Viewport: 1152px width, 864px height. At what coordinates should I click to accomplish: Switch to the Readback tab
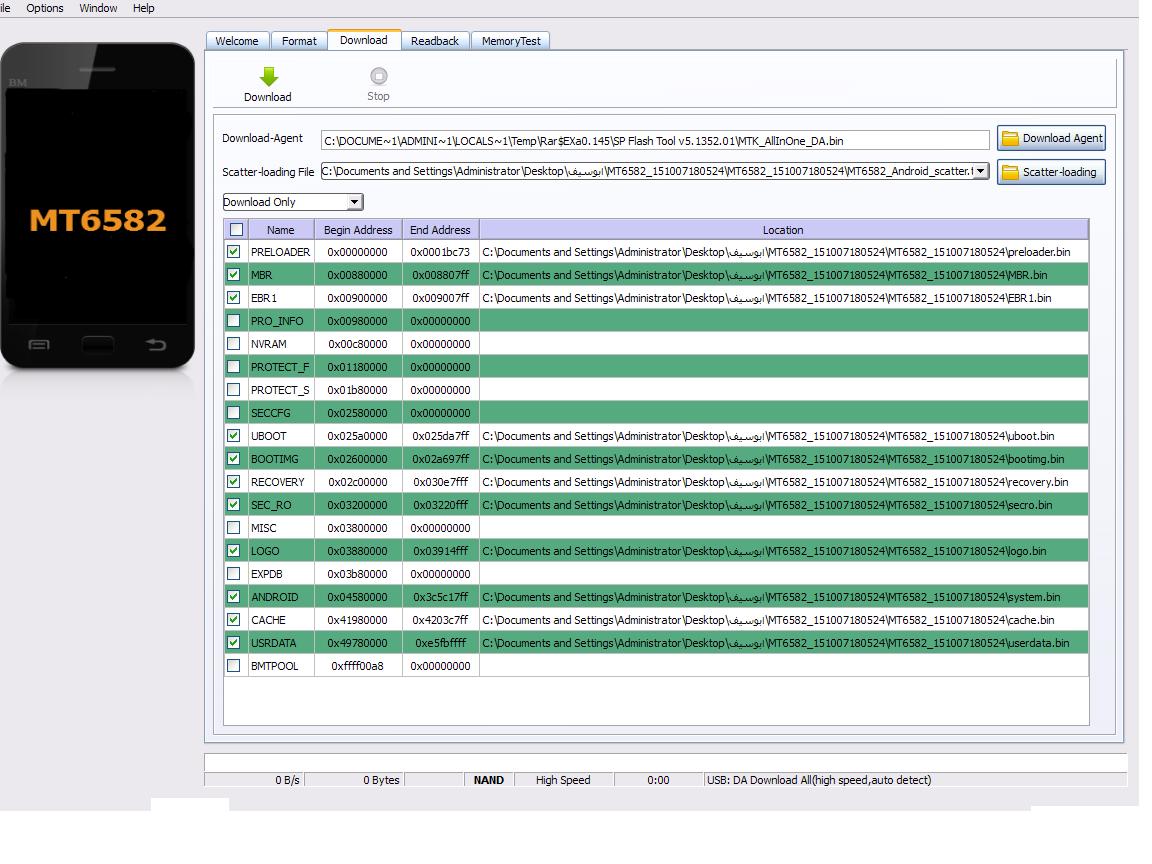(x=435, y=41)
